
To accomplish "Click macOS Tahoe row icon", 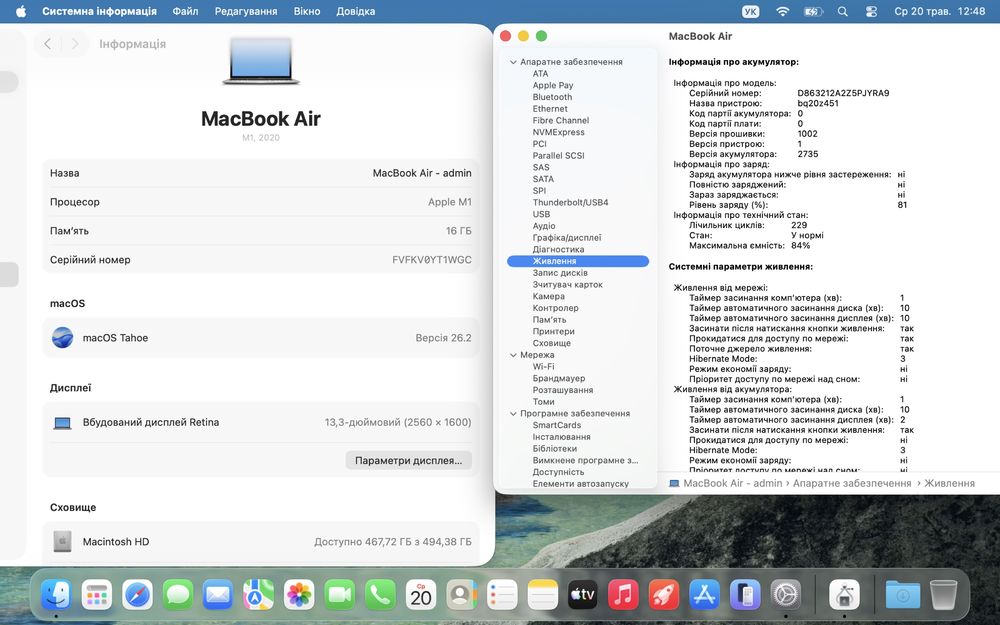I will tap(62, 337).
